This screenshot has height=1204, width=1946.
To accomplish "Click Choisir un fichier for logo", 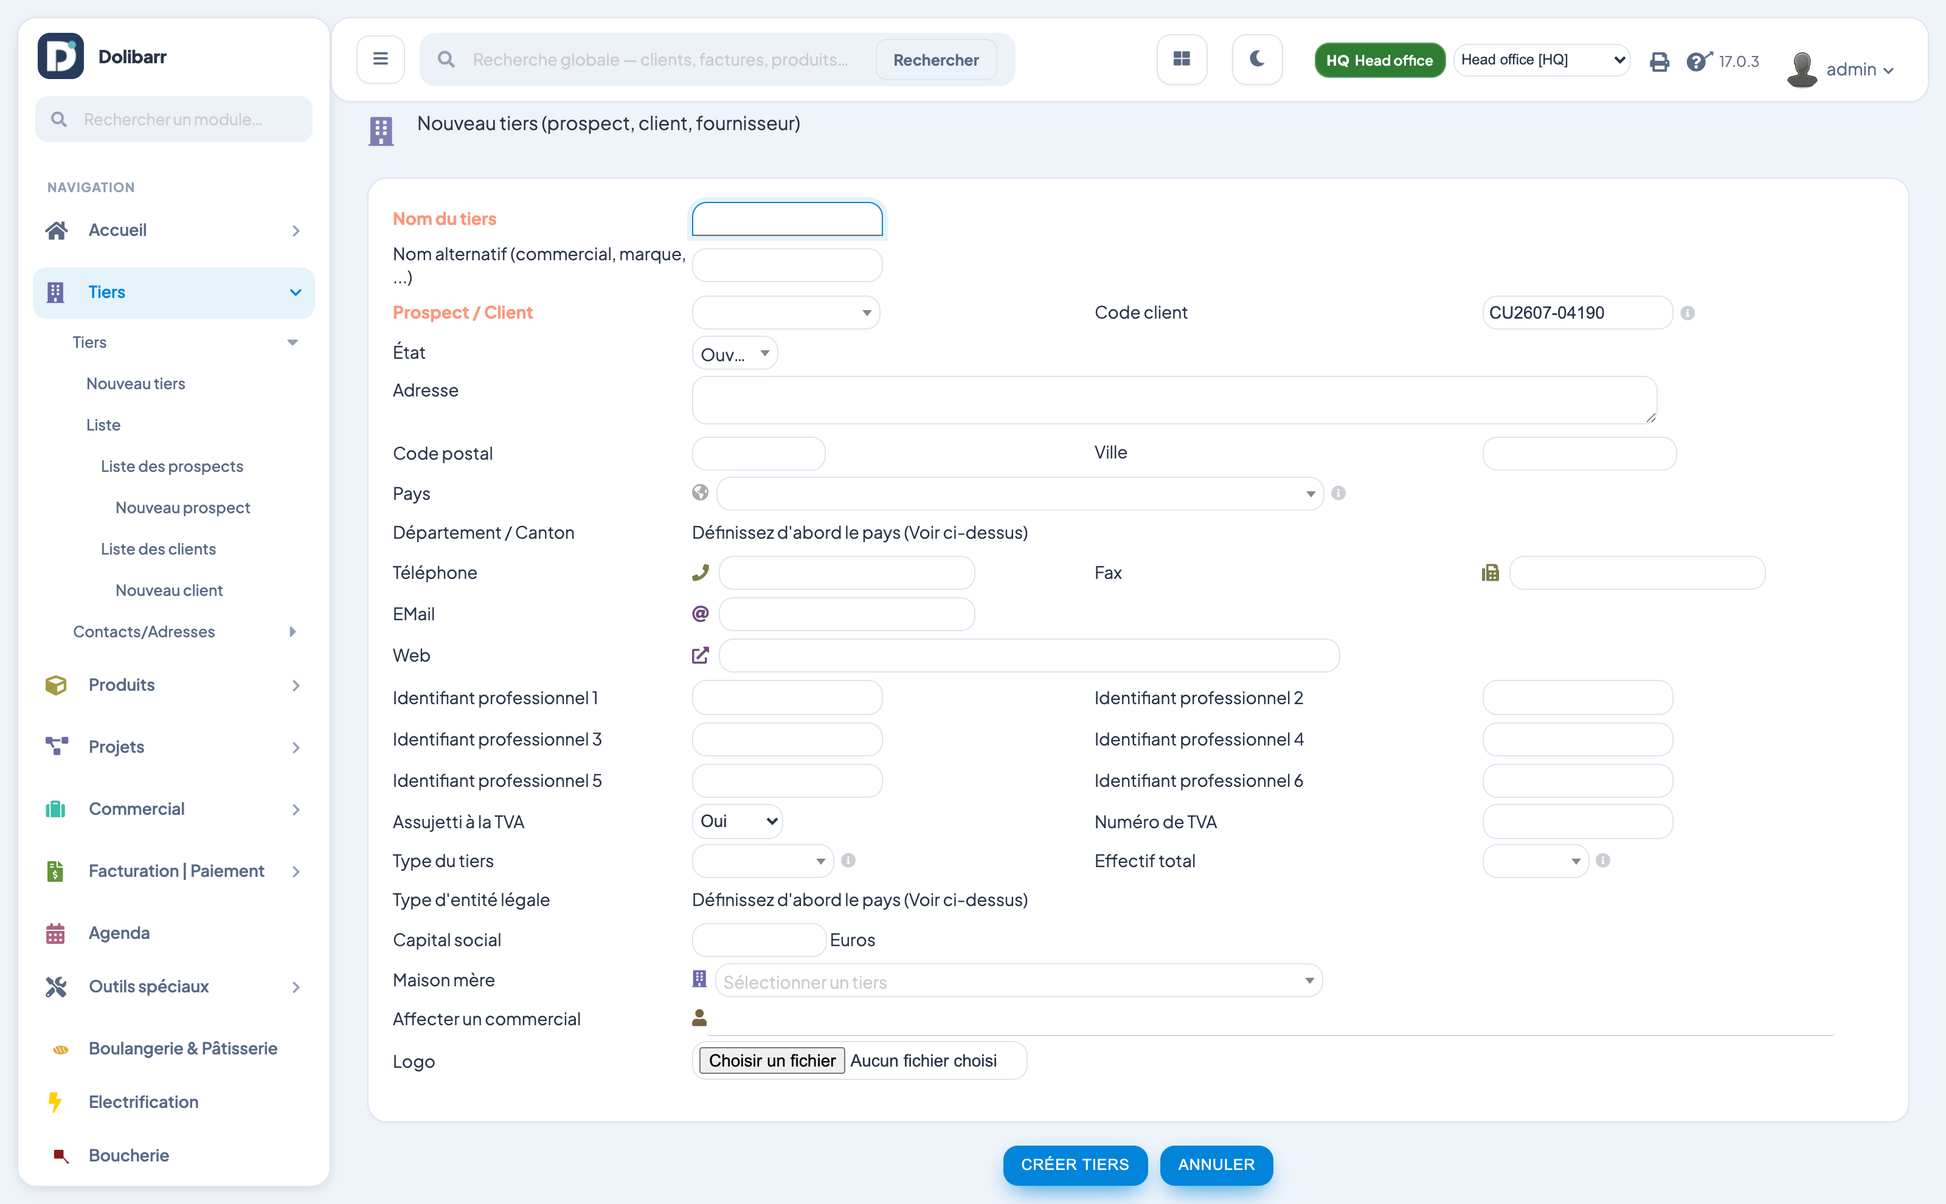I will coord(771,1061).
